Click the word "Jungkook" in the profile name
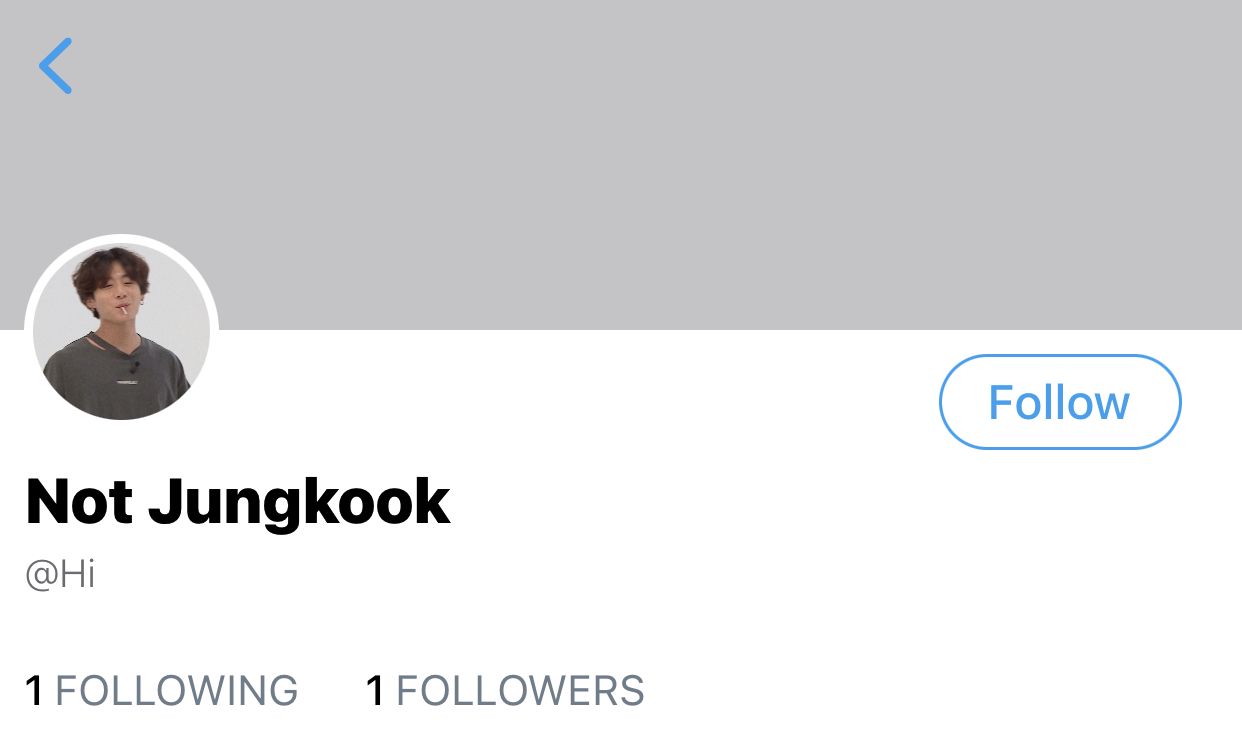The height and width of the screenshot is (740, 1242). pyautogui.click(x=300, y=502)
